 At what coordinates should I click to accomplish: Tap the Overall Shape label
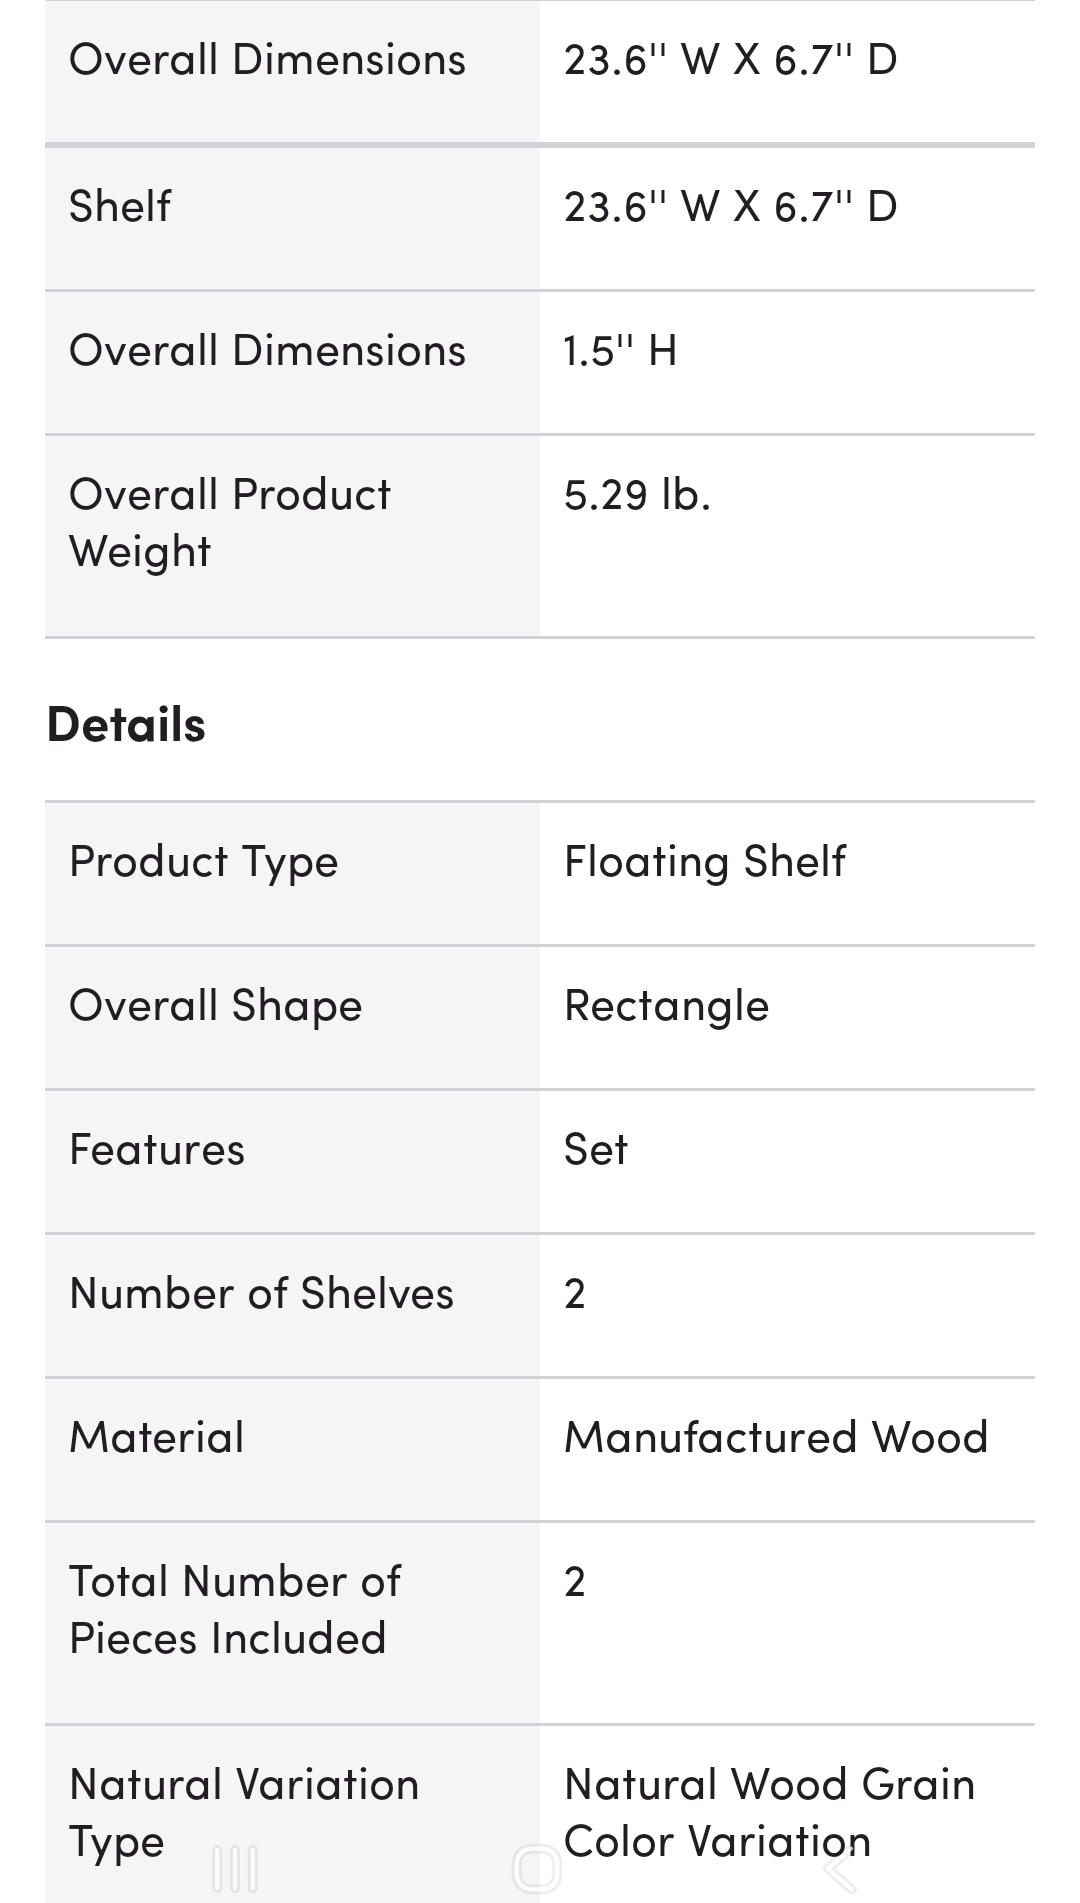tap(216, 1006)
